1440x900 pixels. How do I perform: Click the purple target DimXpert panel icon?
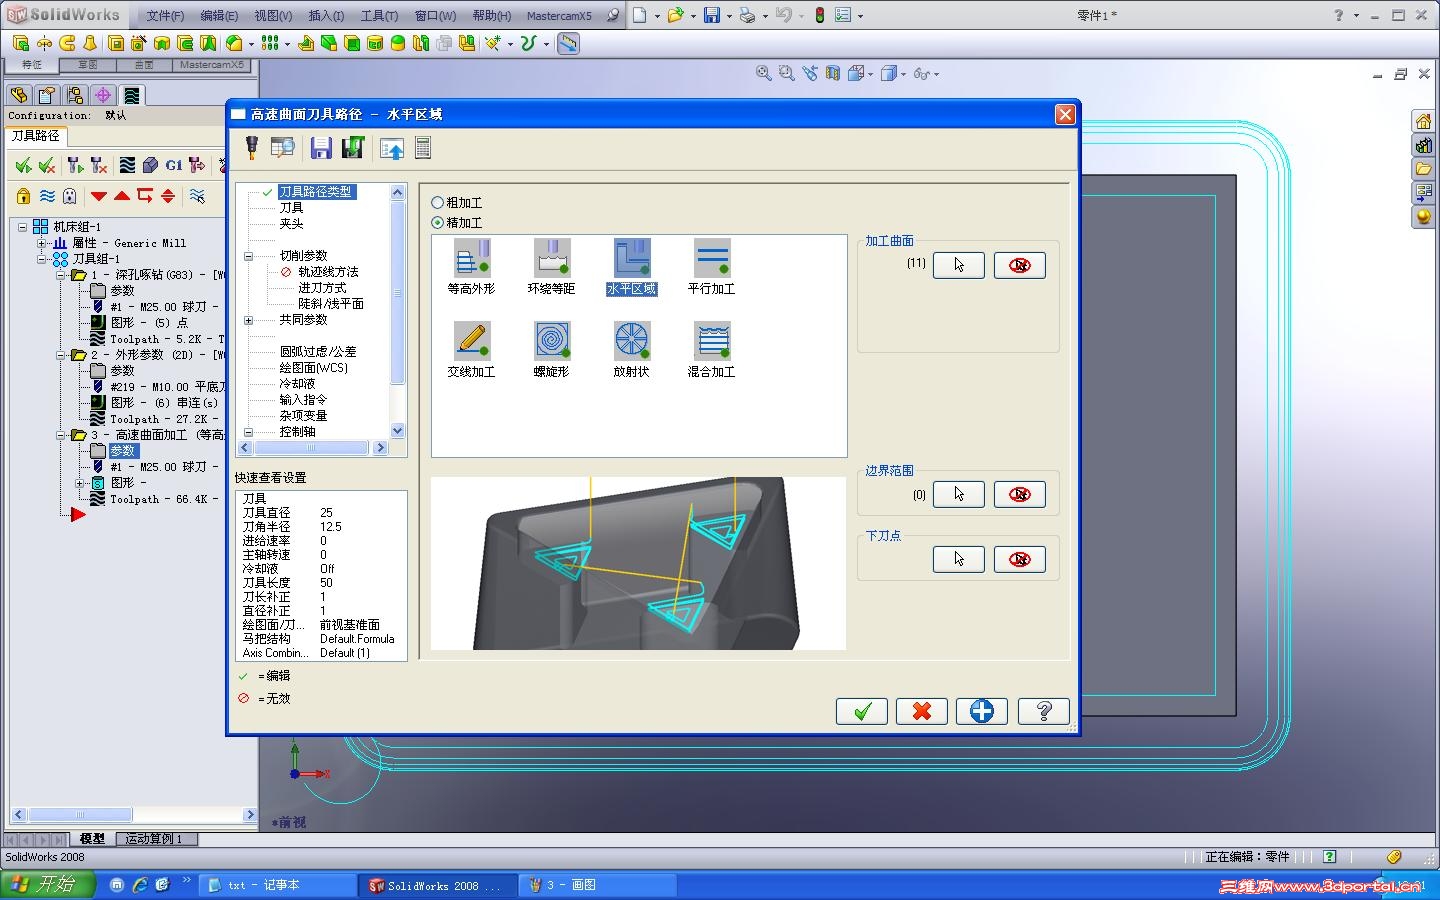[103, 95]
